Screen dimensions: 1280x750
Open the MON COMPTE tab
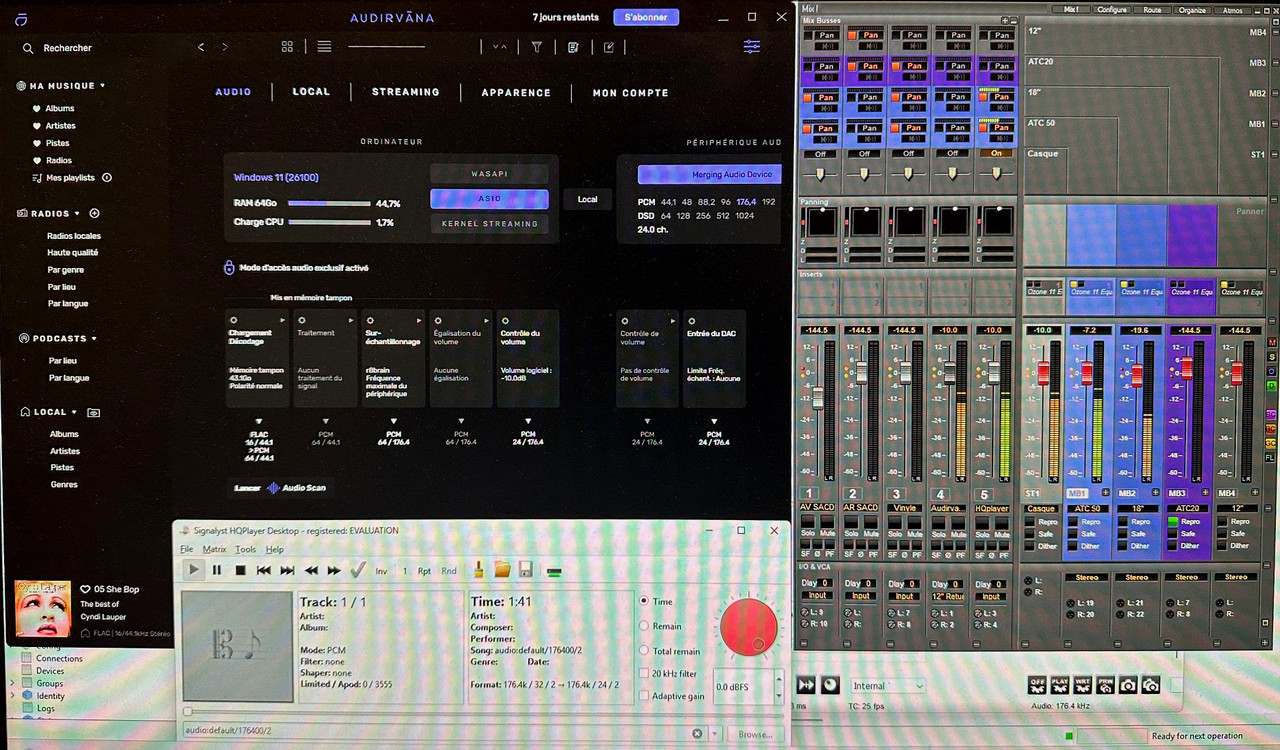[630, 93]
